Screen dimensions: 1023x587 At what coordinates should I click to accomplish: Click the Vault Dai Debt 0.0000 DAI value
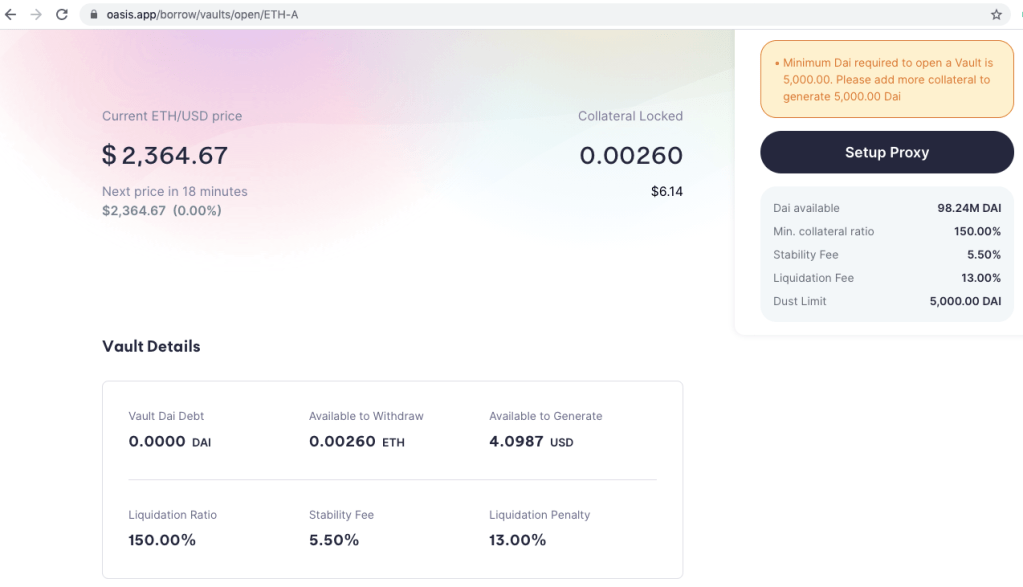[169, 441]
